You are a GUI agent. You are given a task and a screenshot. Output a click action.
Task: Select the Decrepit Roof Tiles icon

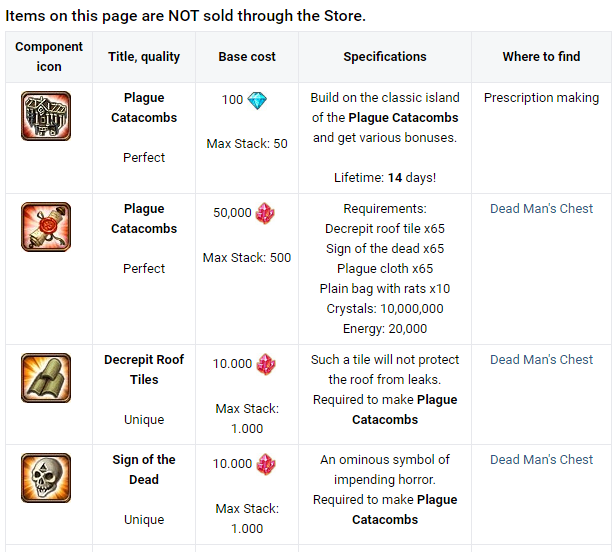tap(46, 377)
